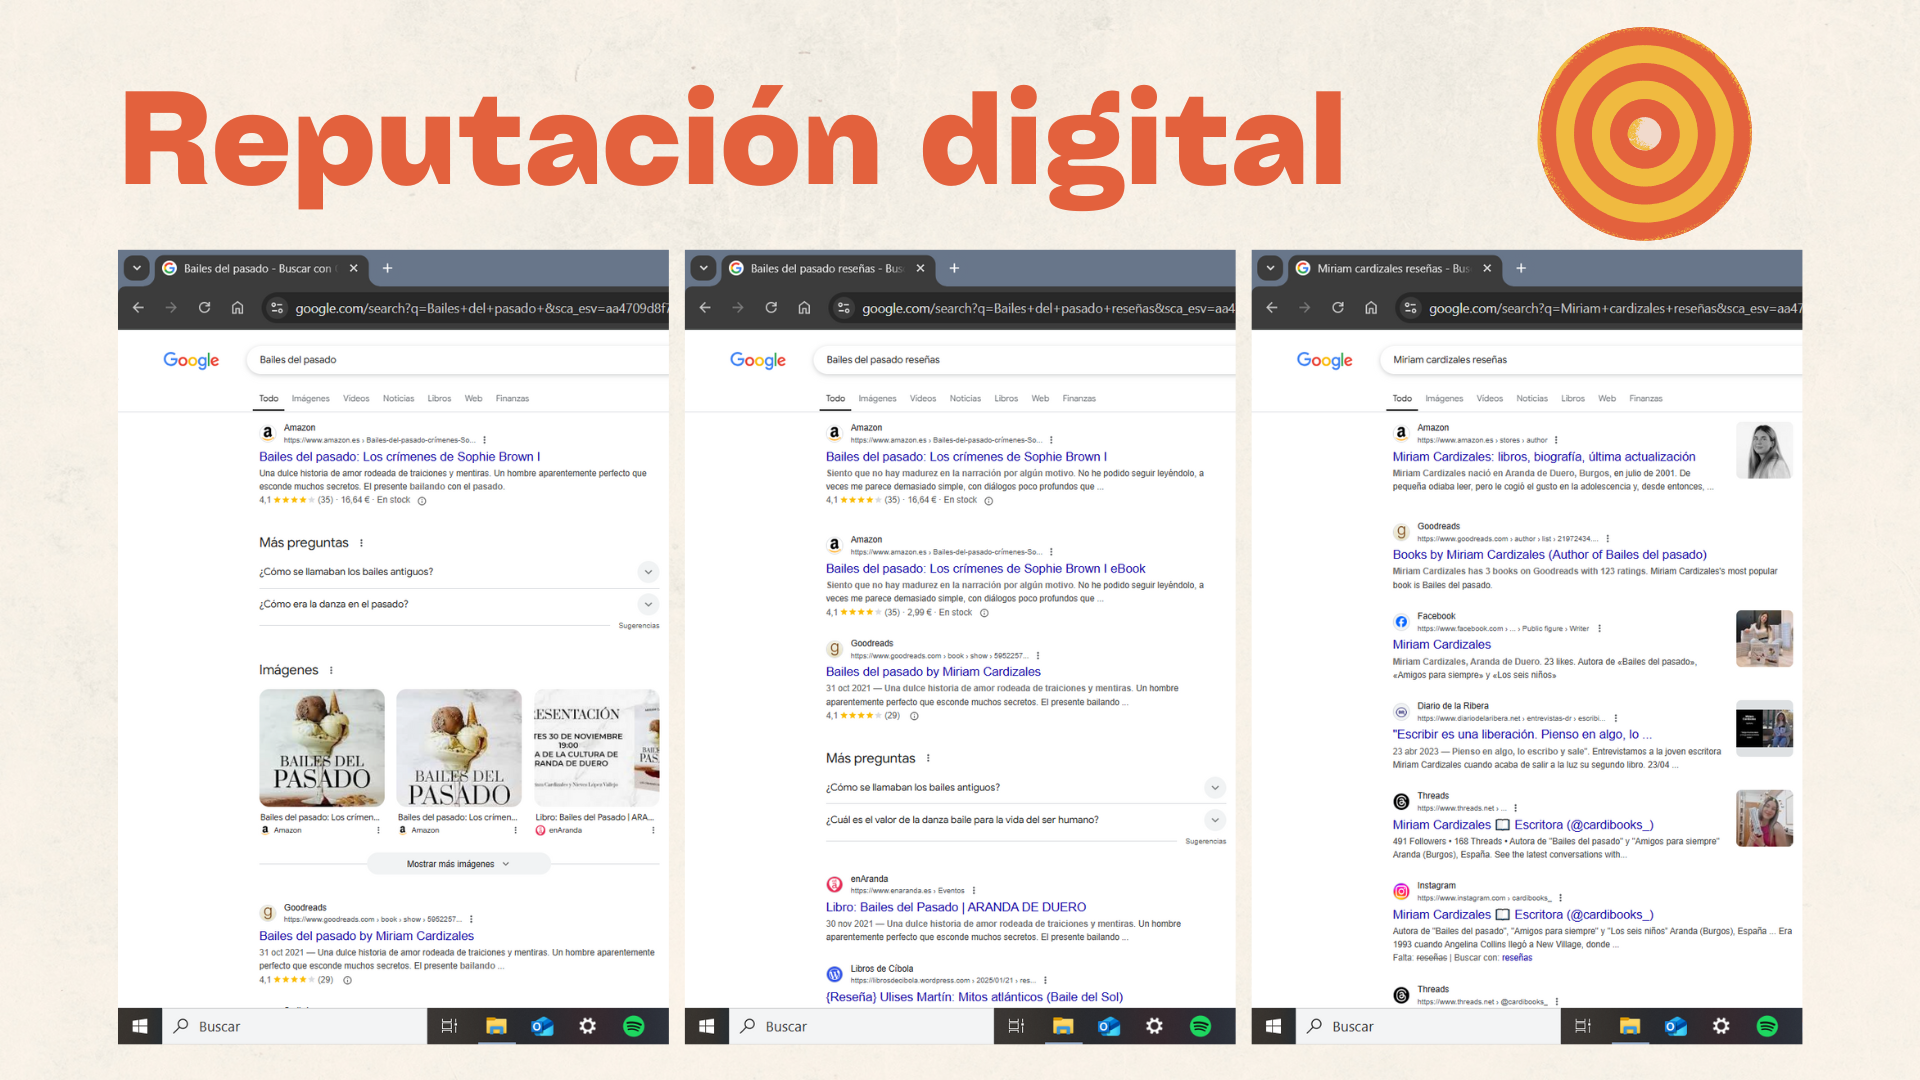Expand '¿Cuál es el valor de la danza baile' question

pos(1215,820)
